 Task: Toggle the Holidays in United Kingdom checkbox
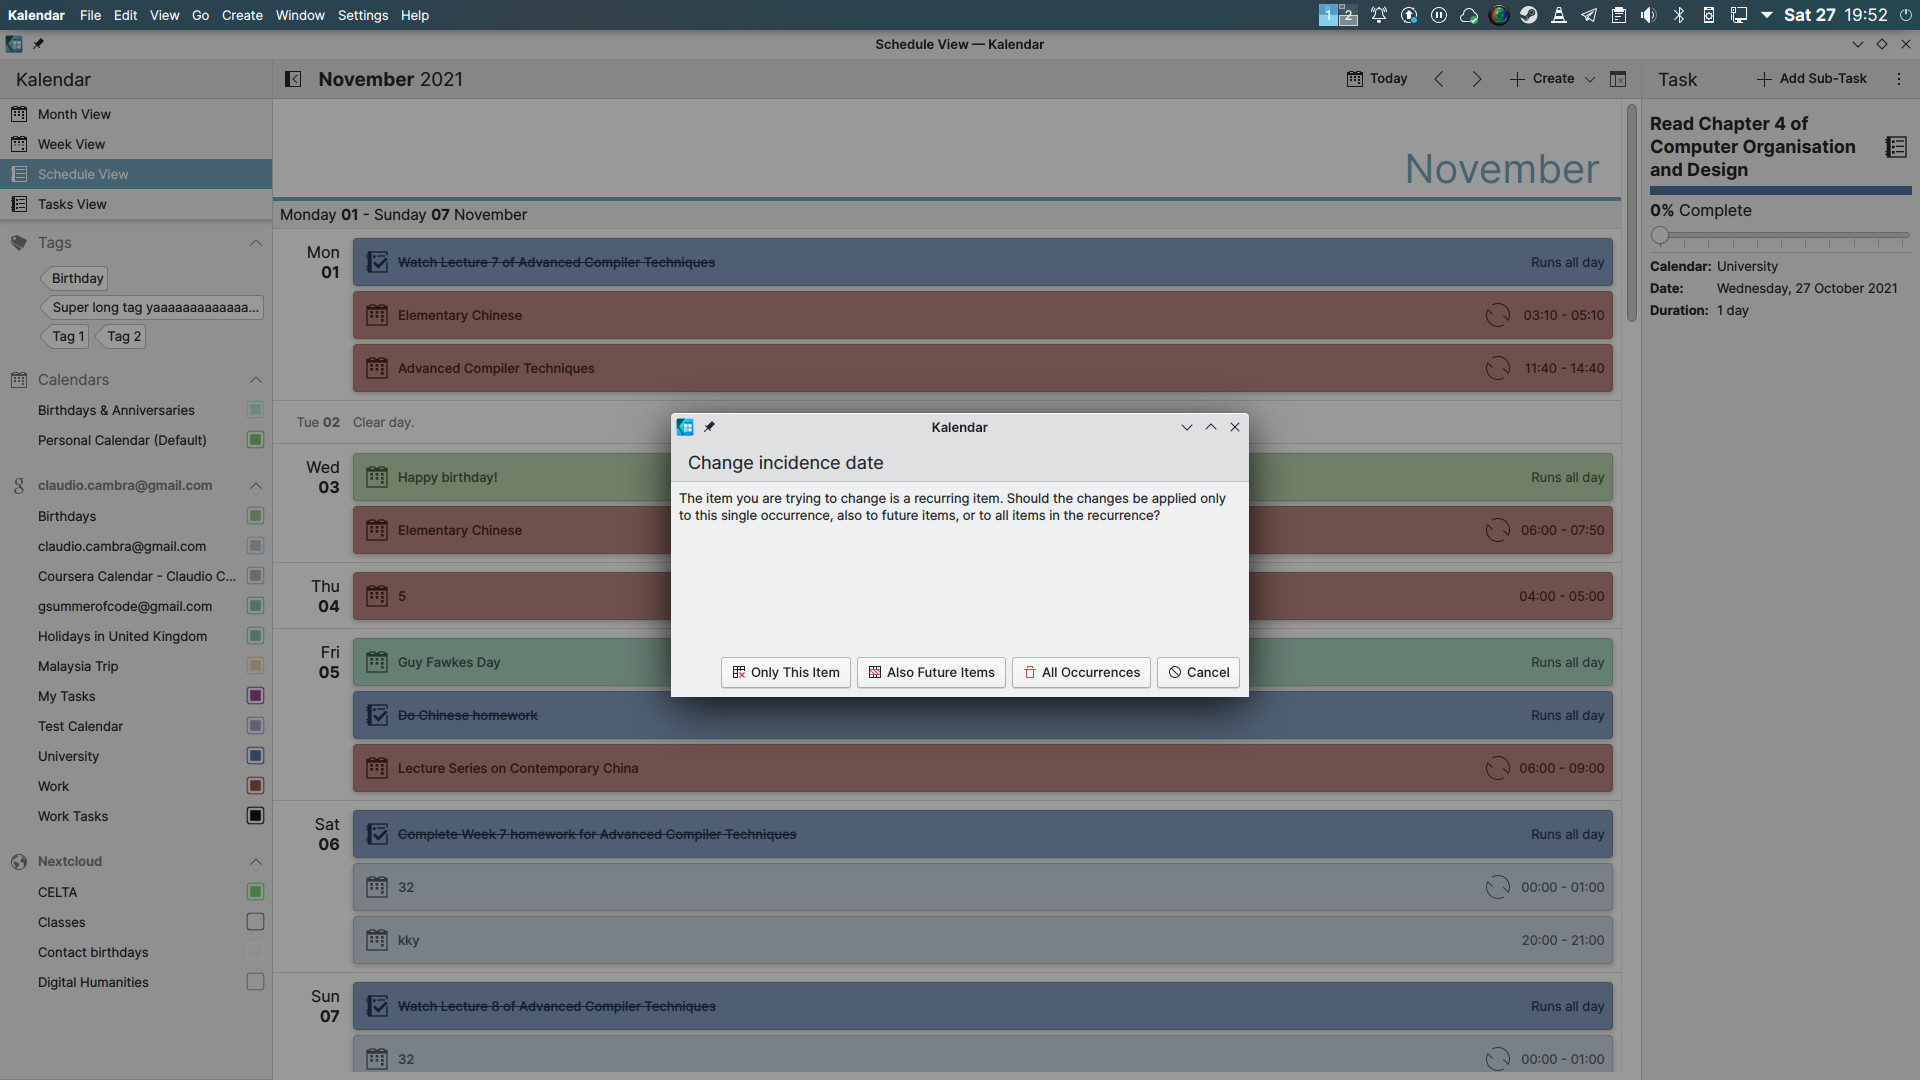point(255,636)
